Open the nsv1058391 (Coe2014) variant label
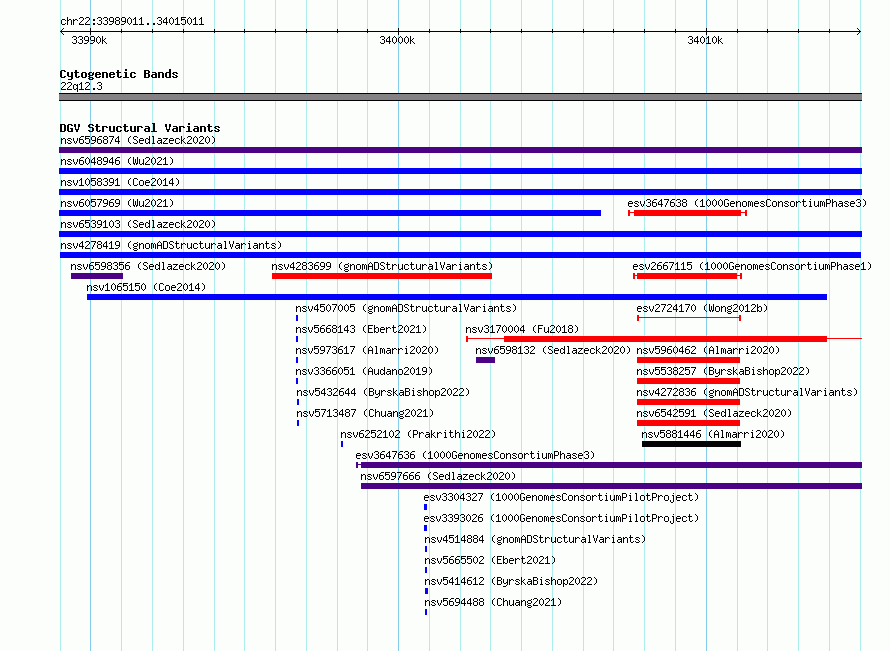890x651 pixels. point(120,182)
